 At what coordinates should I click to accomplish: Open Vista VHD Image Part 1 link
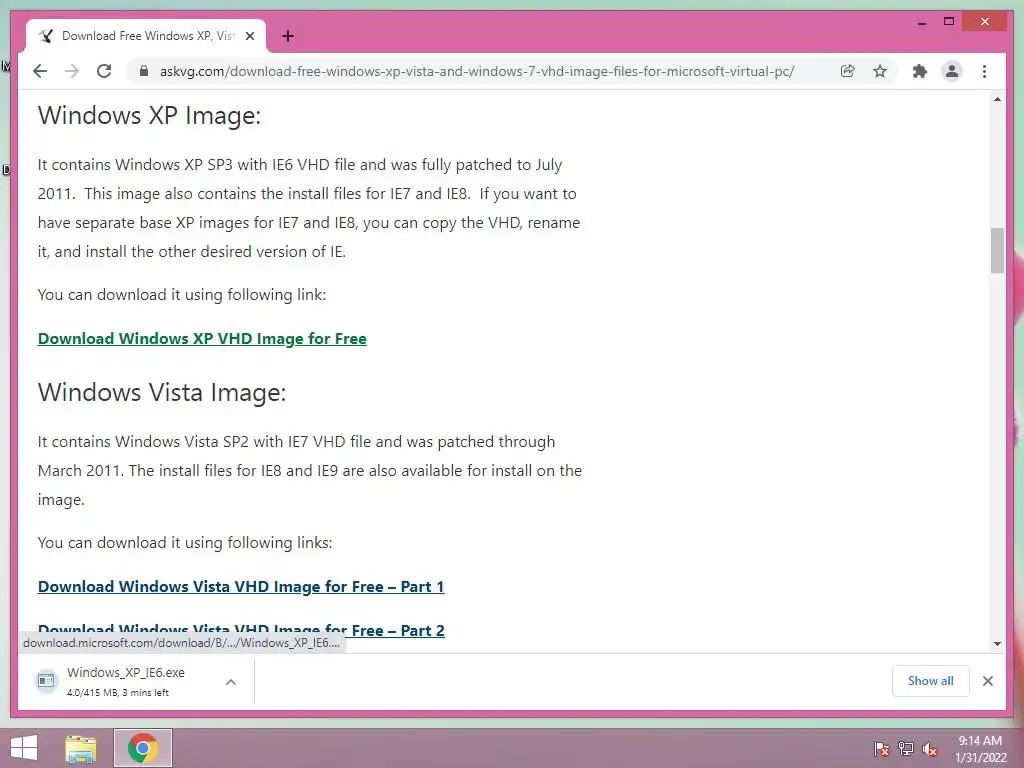[241, 586]
